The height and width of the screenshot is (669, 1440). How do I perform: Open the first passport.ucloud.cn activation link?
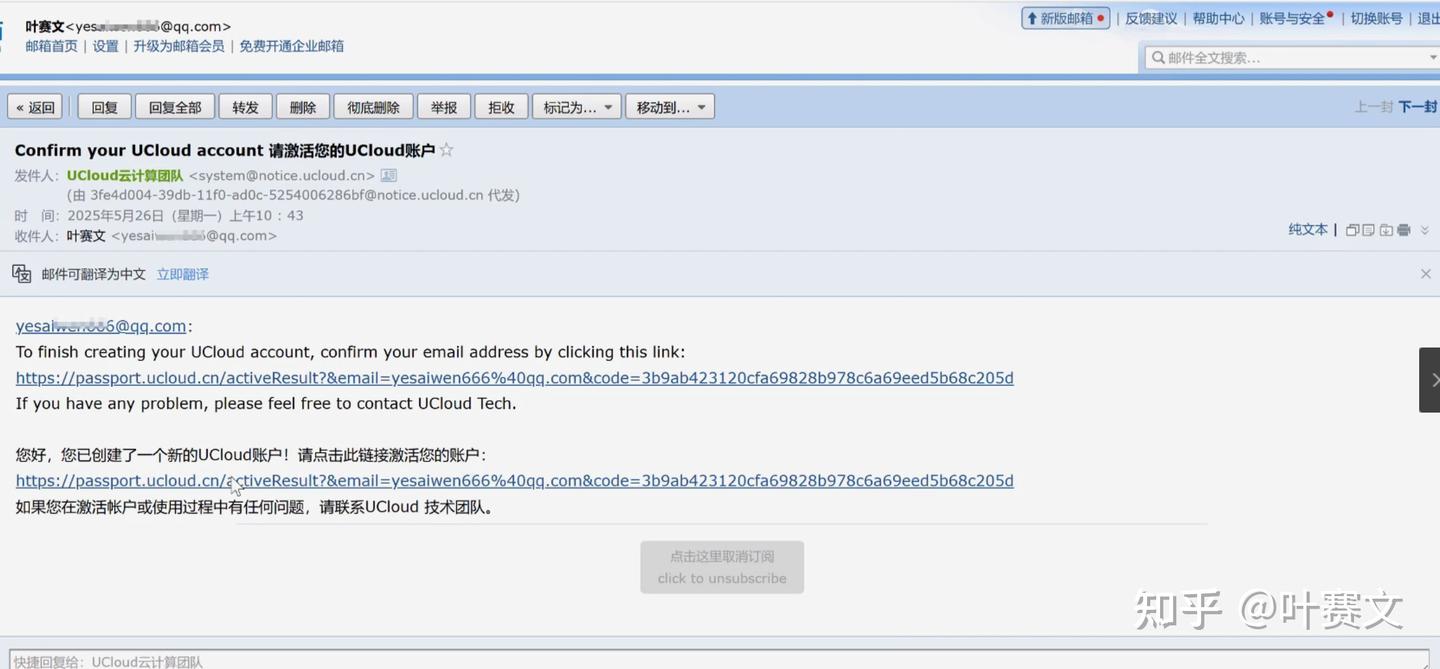(x=515, y=378)
